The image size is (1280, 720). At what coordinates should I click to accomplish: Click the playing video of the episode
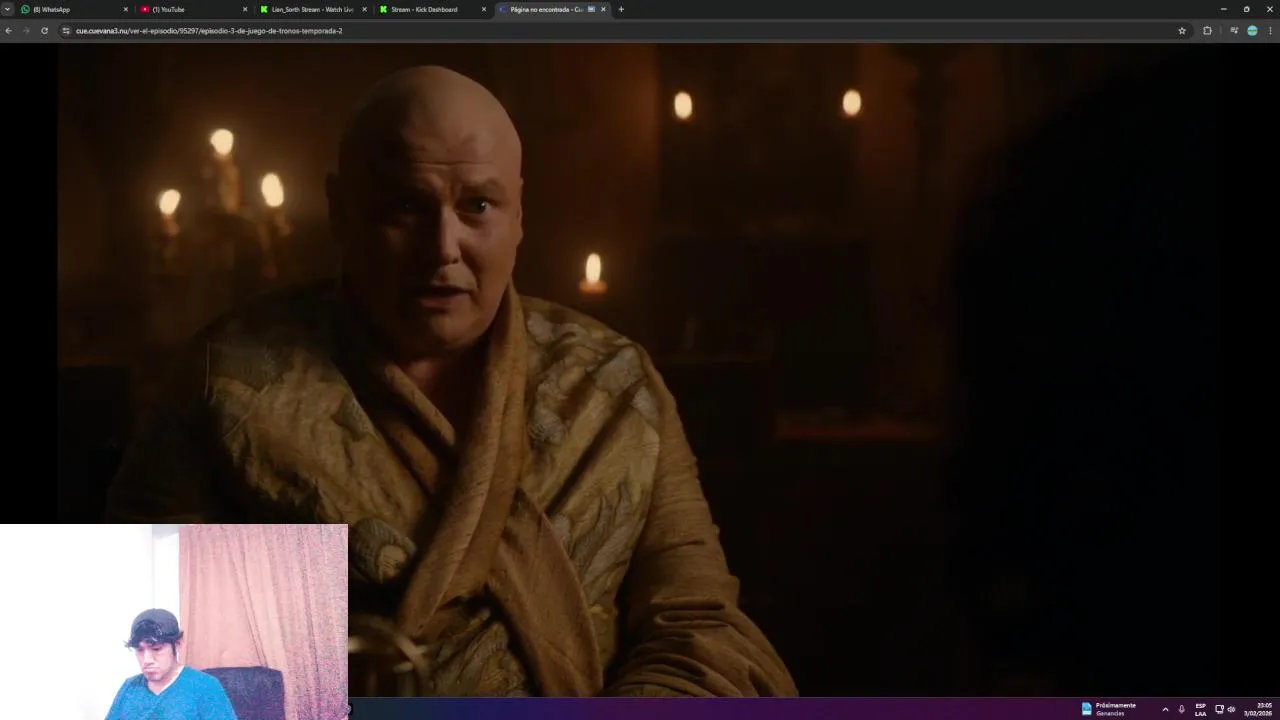point(640,370)
